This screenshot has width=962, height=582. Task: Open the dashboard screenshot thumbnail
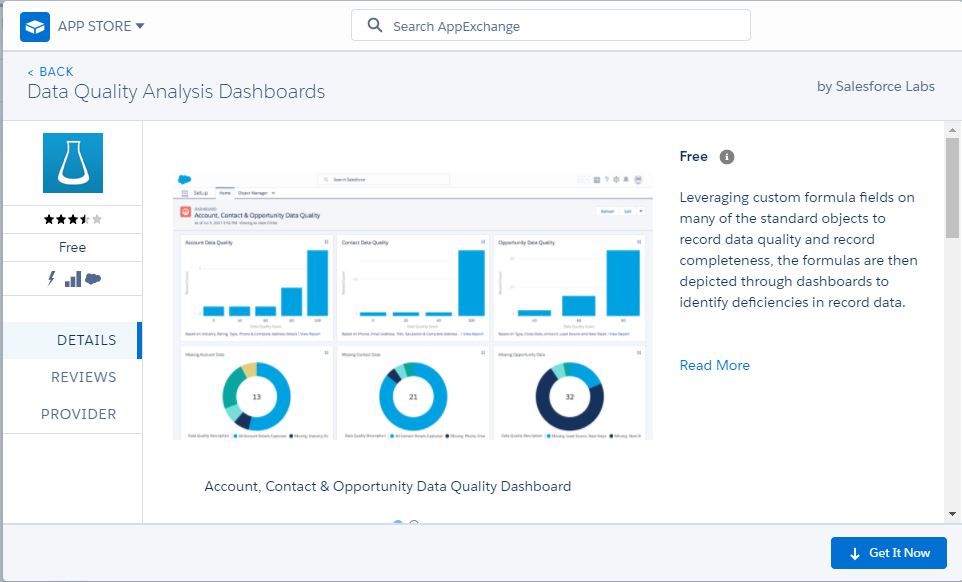412,305
